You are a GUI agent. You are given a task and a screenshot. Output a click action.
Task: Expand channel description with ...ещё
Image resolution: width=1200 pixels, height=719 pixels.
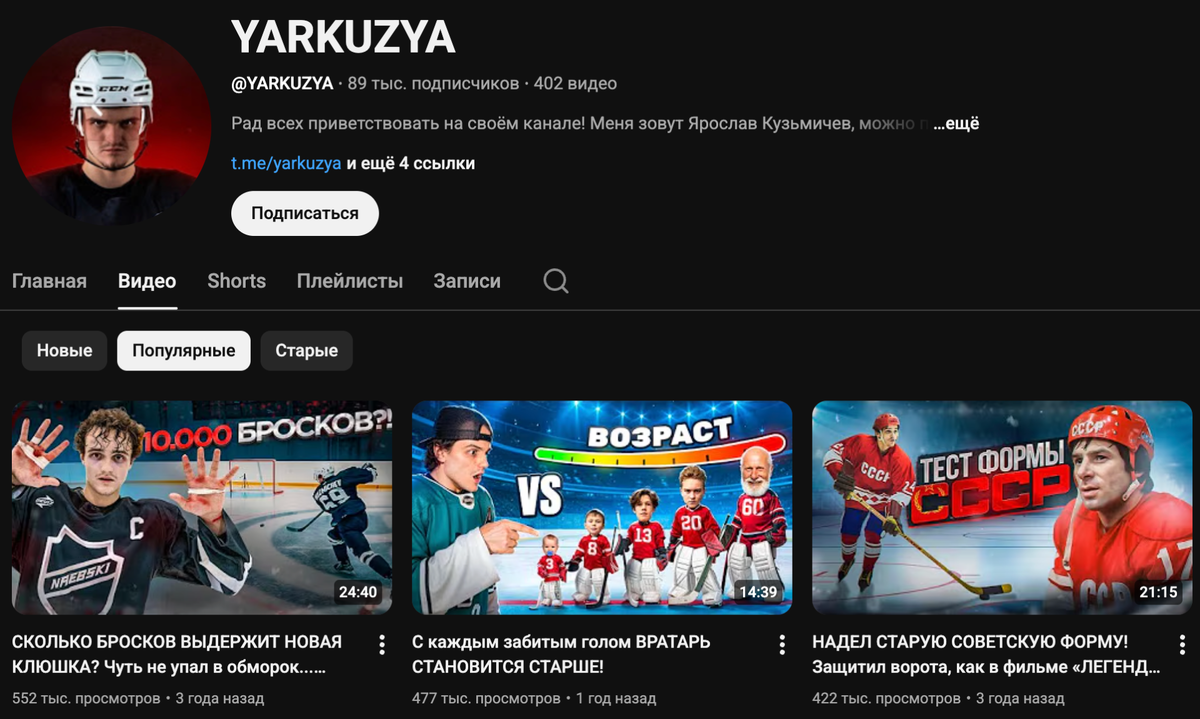point(956,124)
